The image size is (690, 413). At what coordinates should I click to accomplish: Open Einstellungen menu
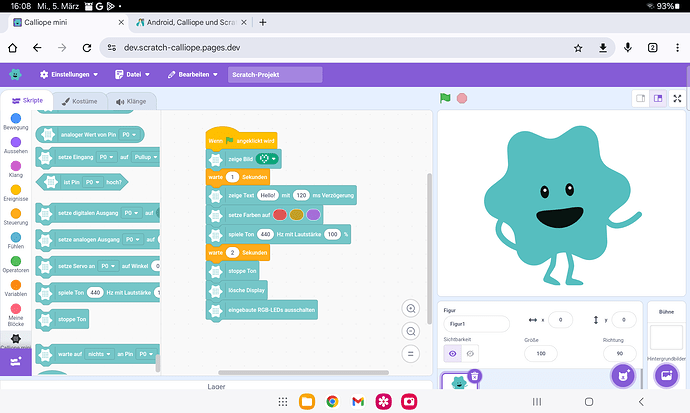coord(69,74)
